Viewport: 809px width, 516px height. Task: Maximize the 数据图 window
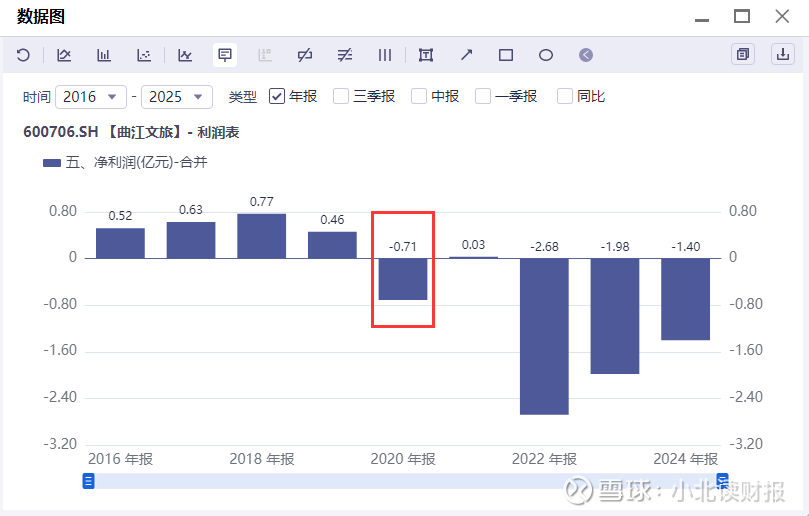(742, 17)
